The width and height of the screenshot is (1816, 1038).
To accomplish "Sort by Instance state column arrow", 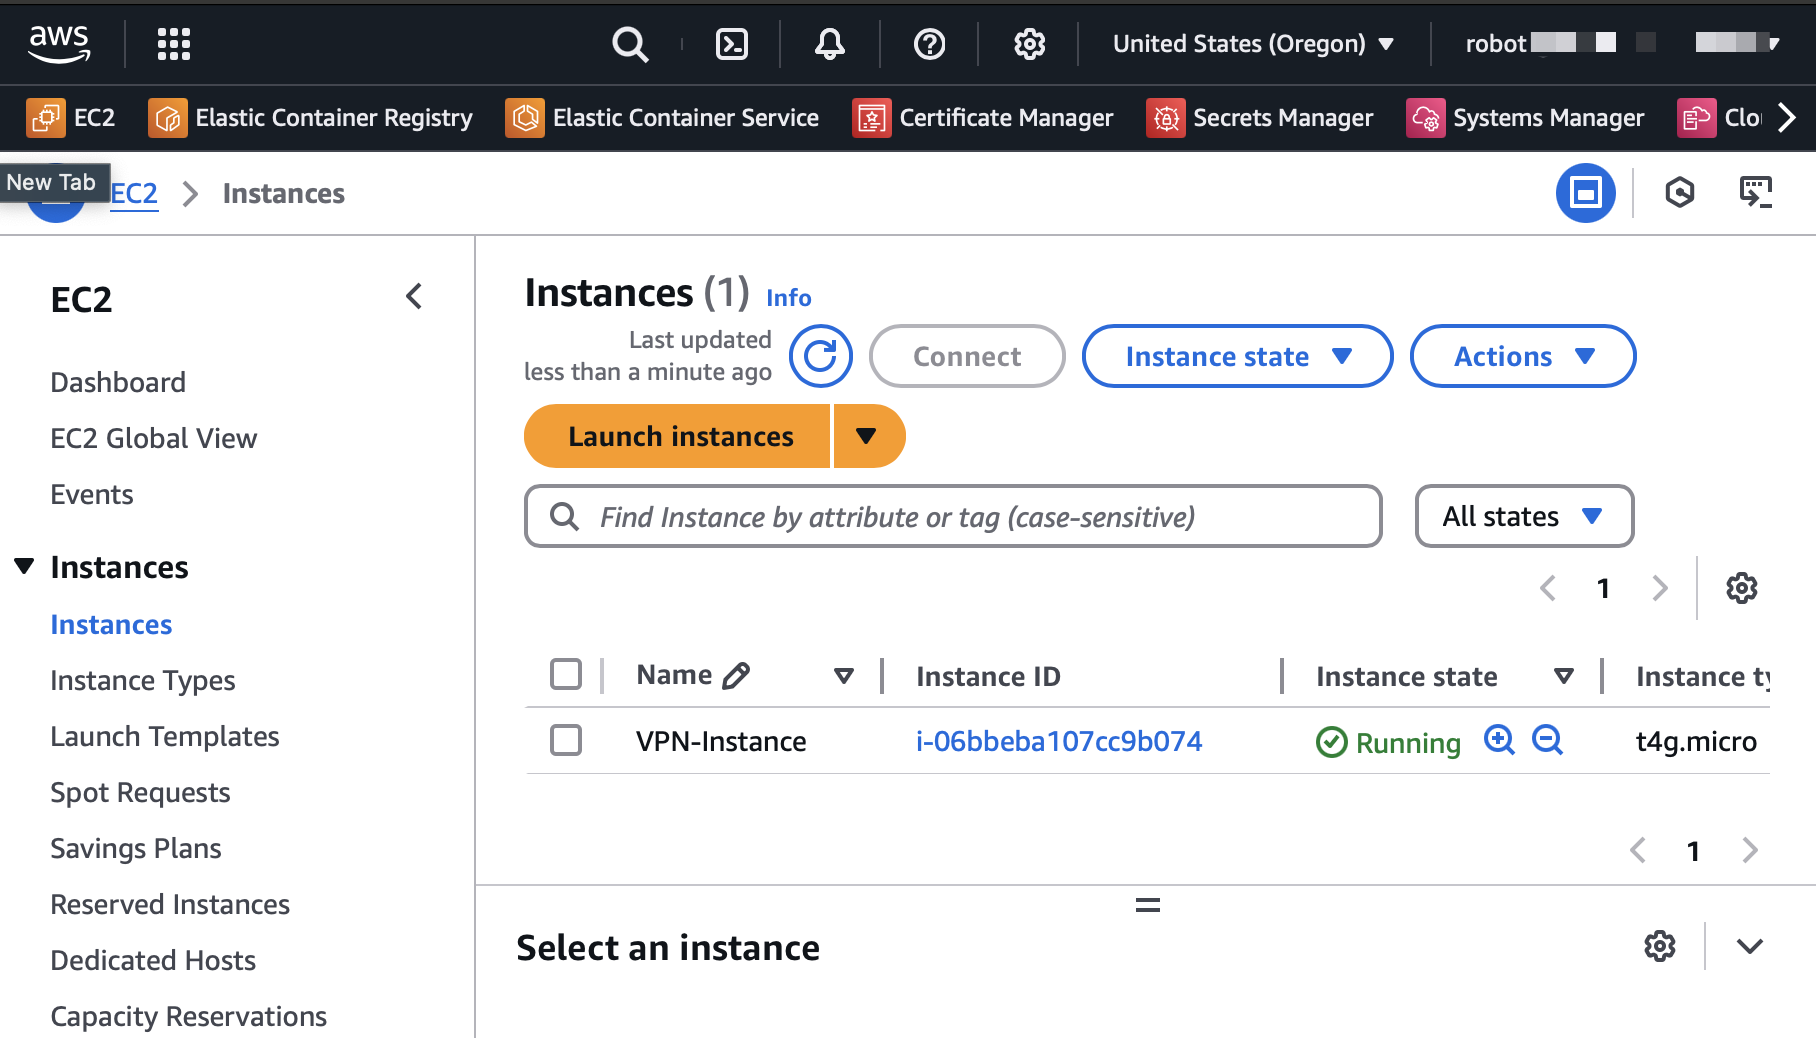I will pos(1564,676).
